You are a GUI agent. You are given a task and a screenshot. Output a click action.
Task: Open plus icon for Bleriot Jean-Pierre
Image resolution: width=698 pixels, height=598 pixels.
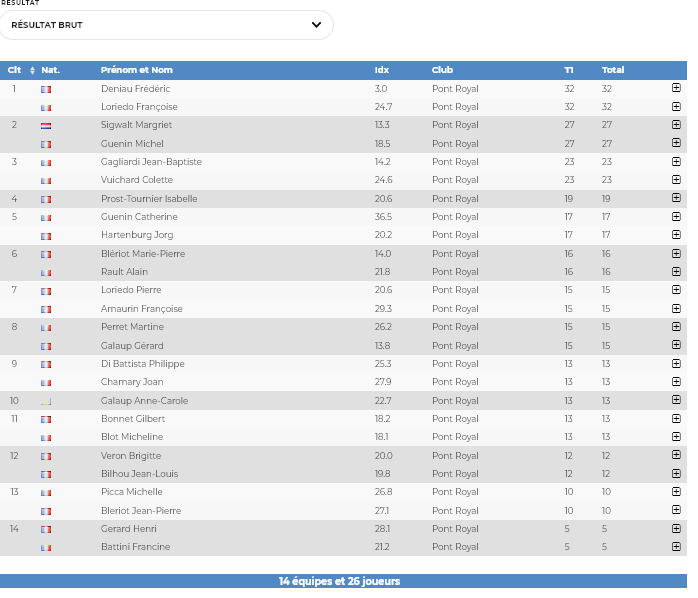click(676, 510)
